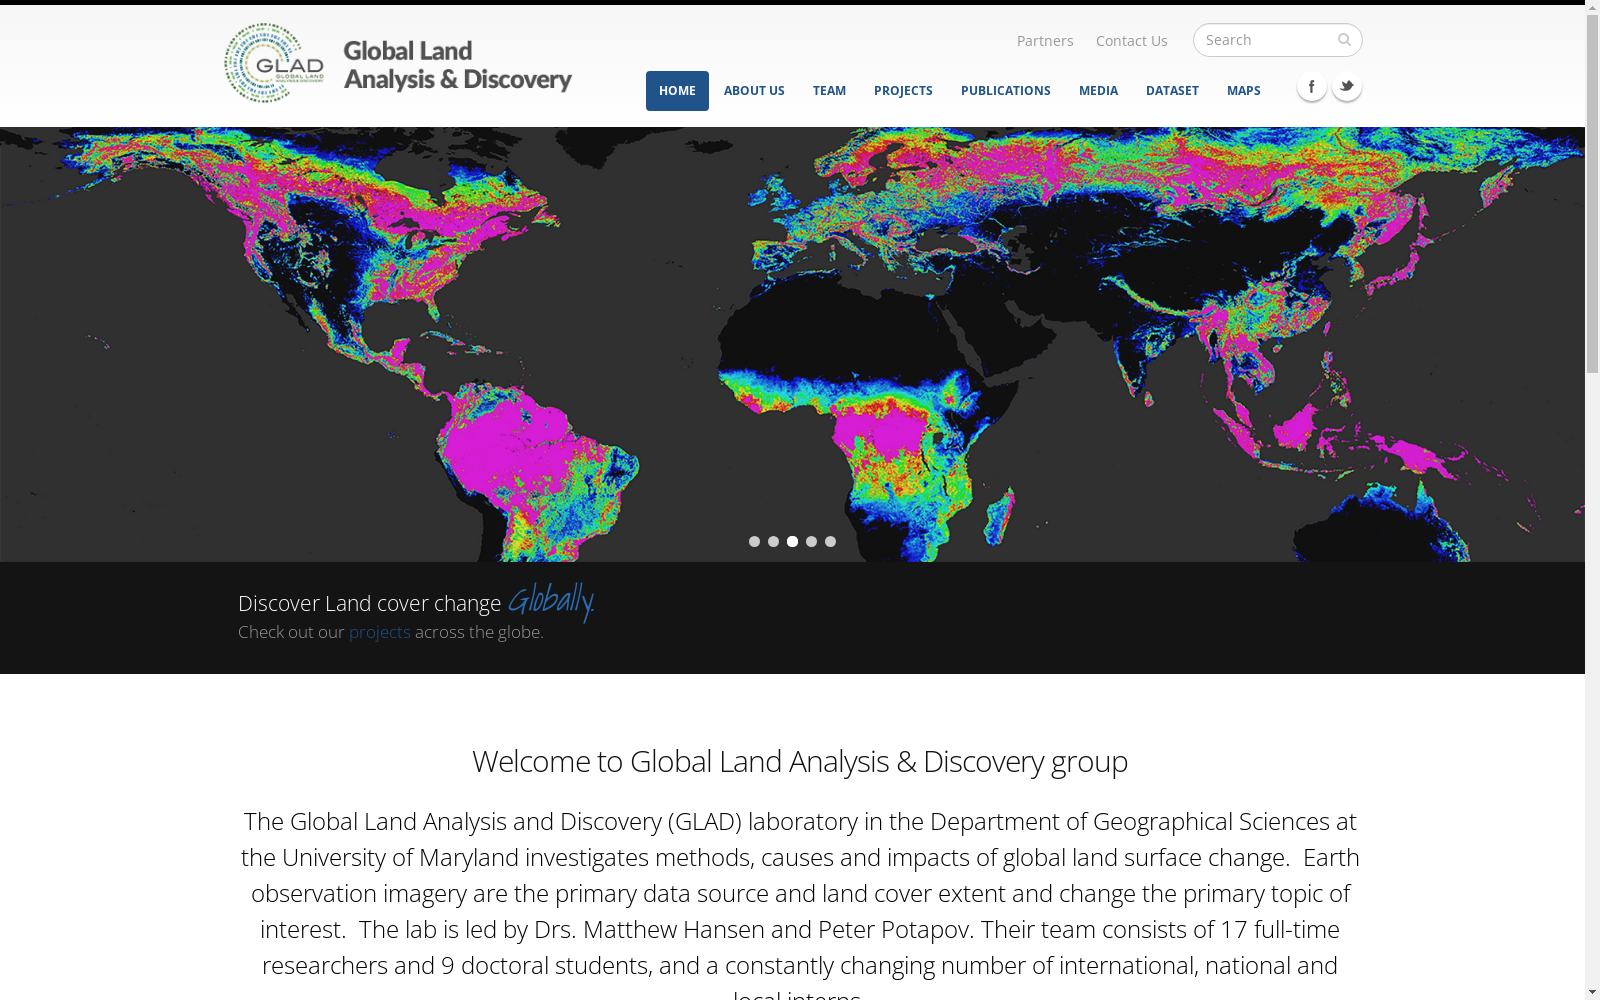
Task: Open the Maps menu item
Action: tap(1244, 91)
